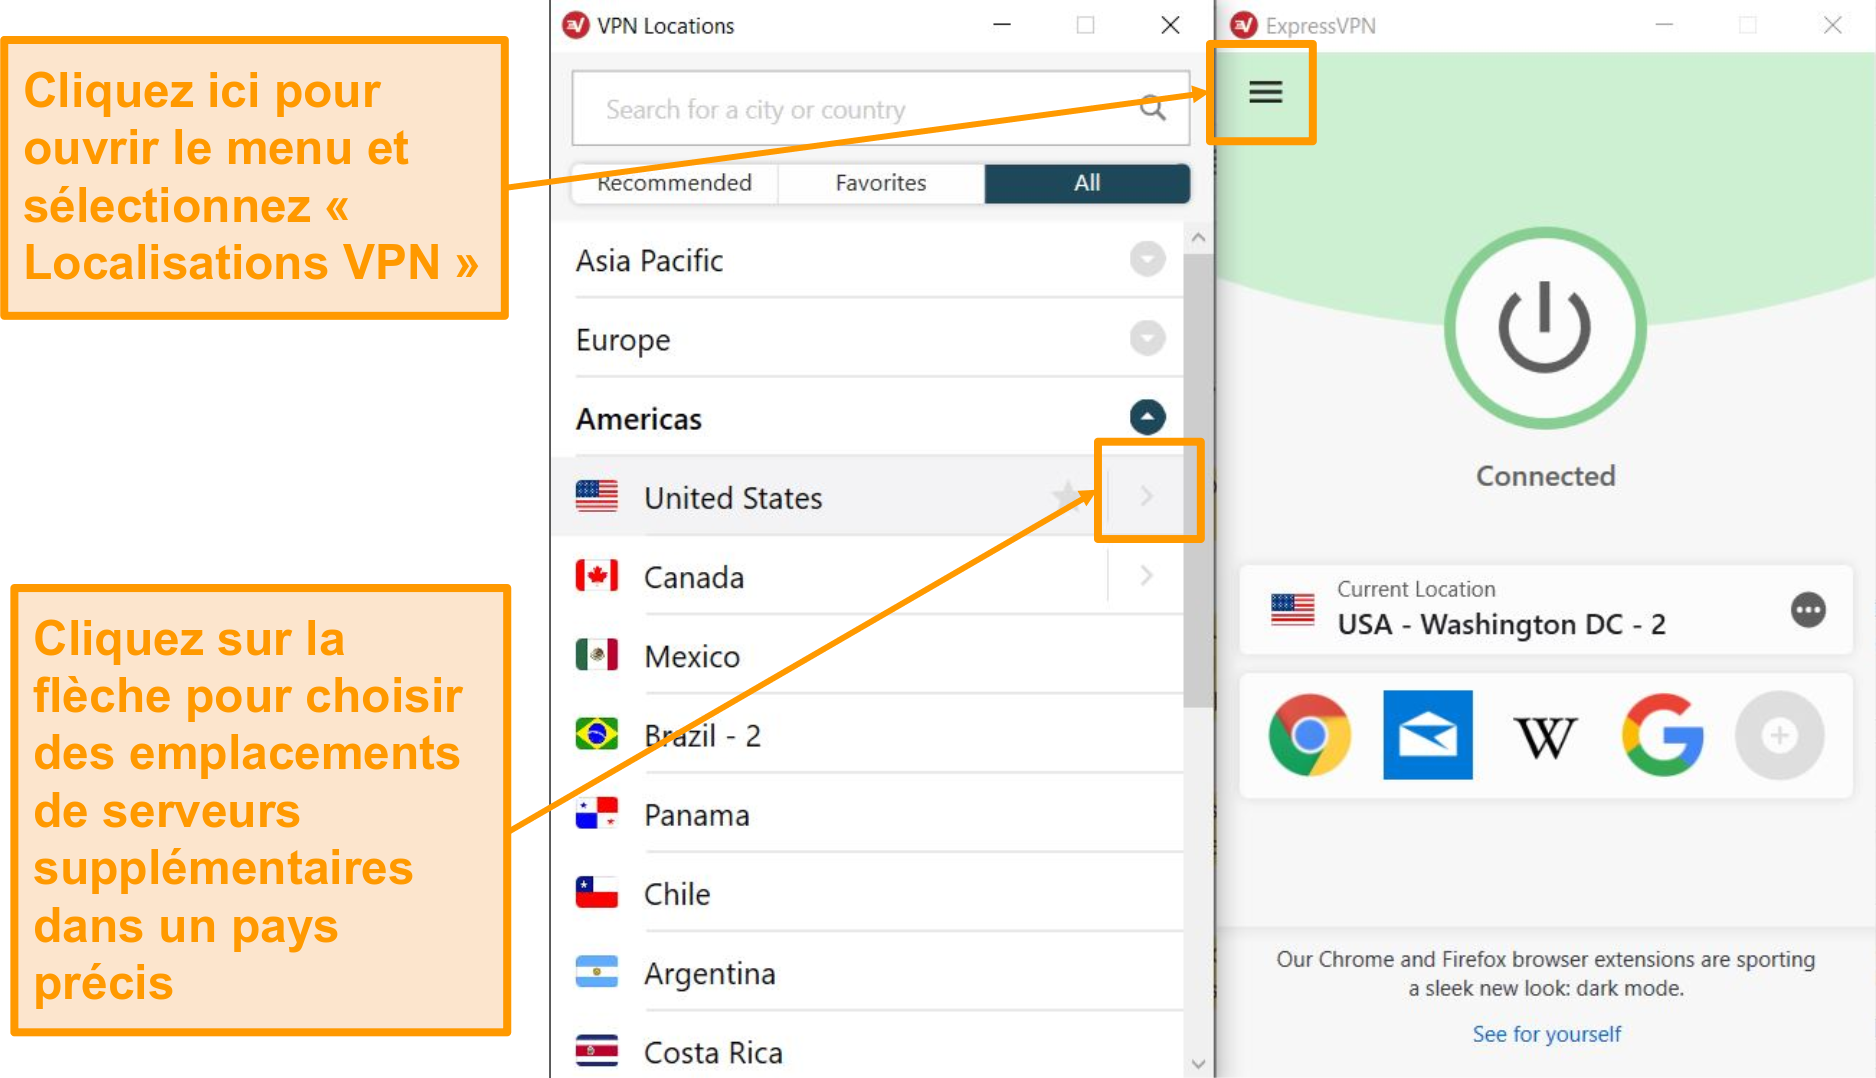Click the Canada flag icon
The width and height of the screenshot is (1876, 1078).
click(597, 576)
